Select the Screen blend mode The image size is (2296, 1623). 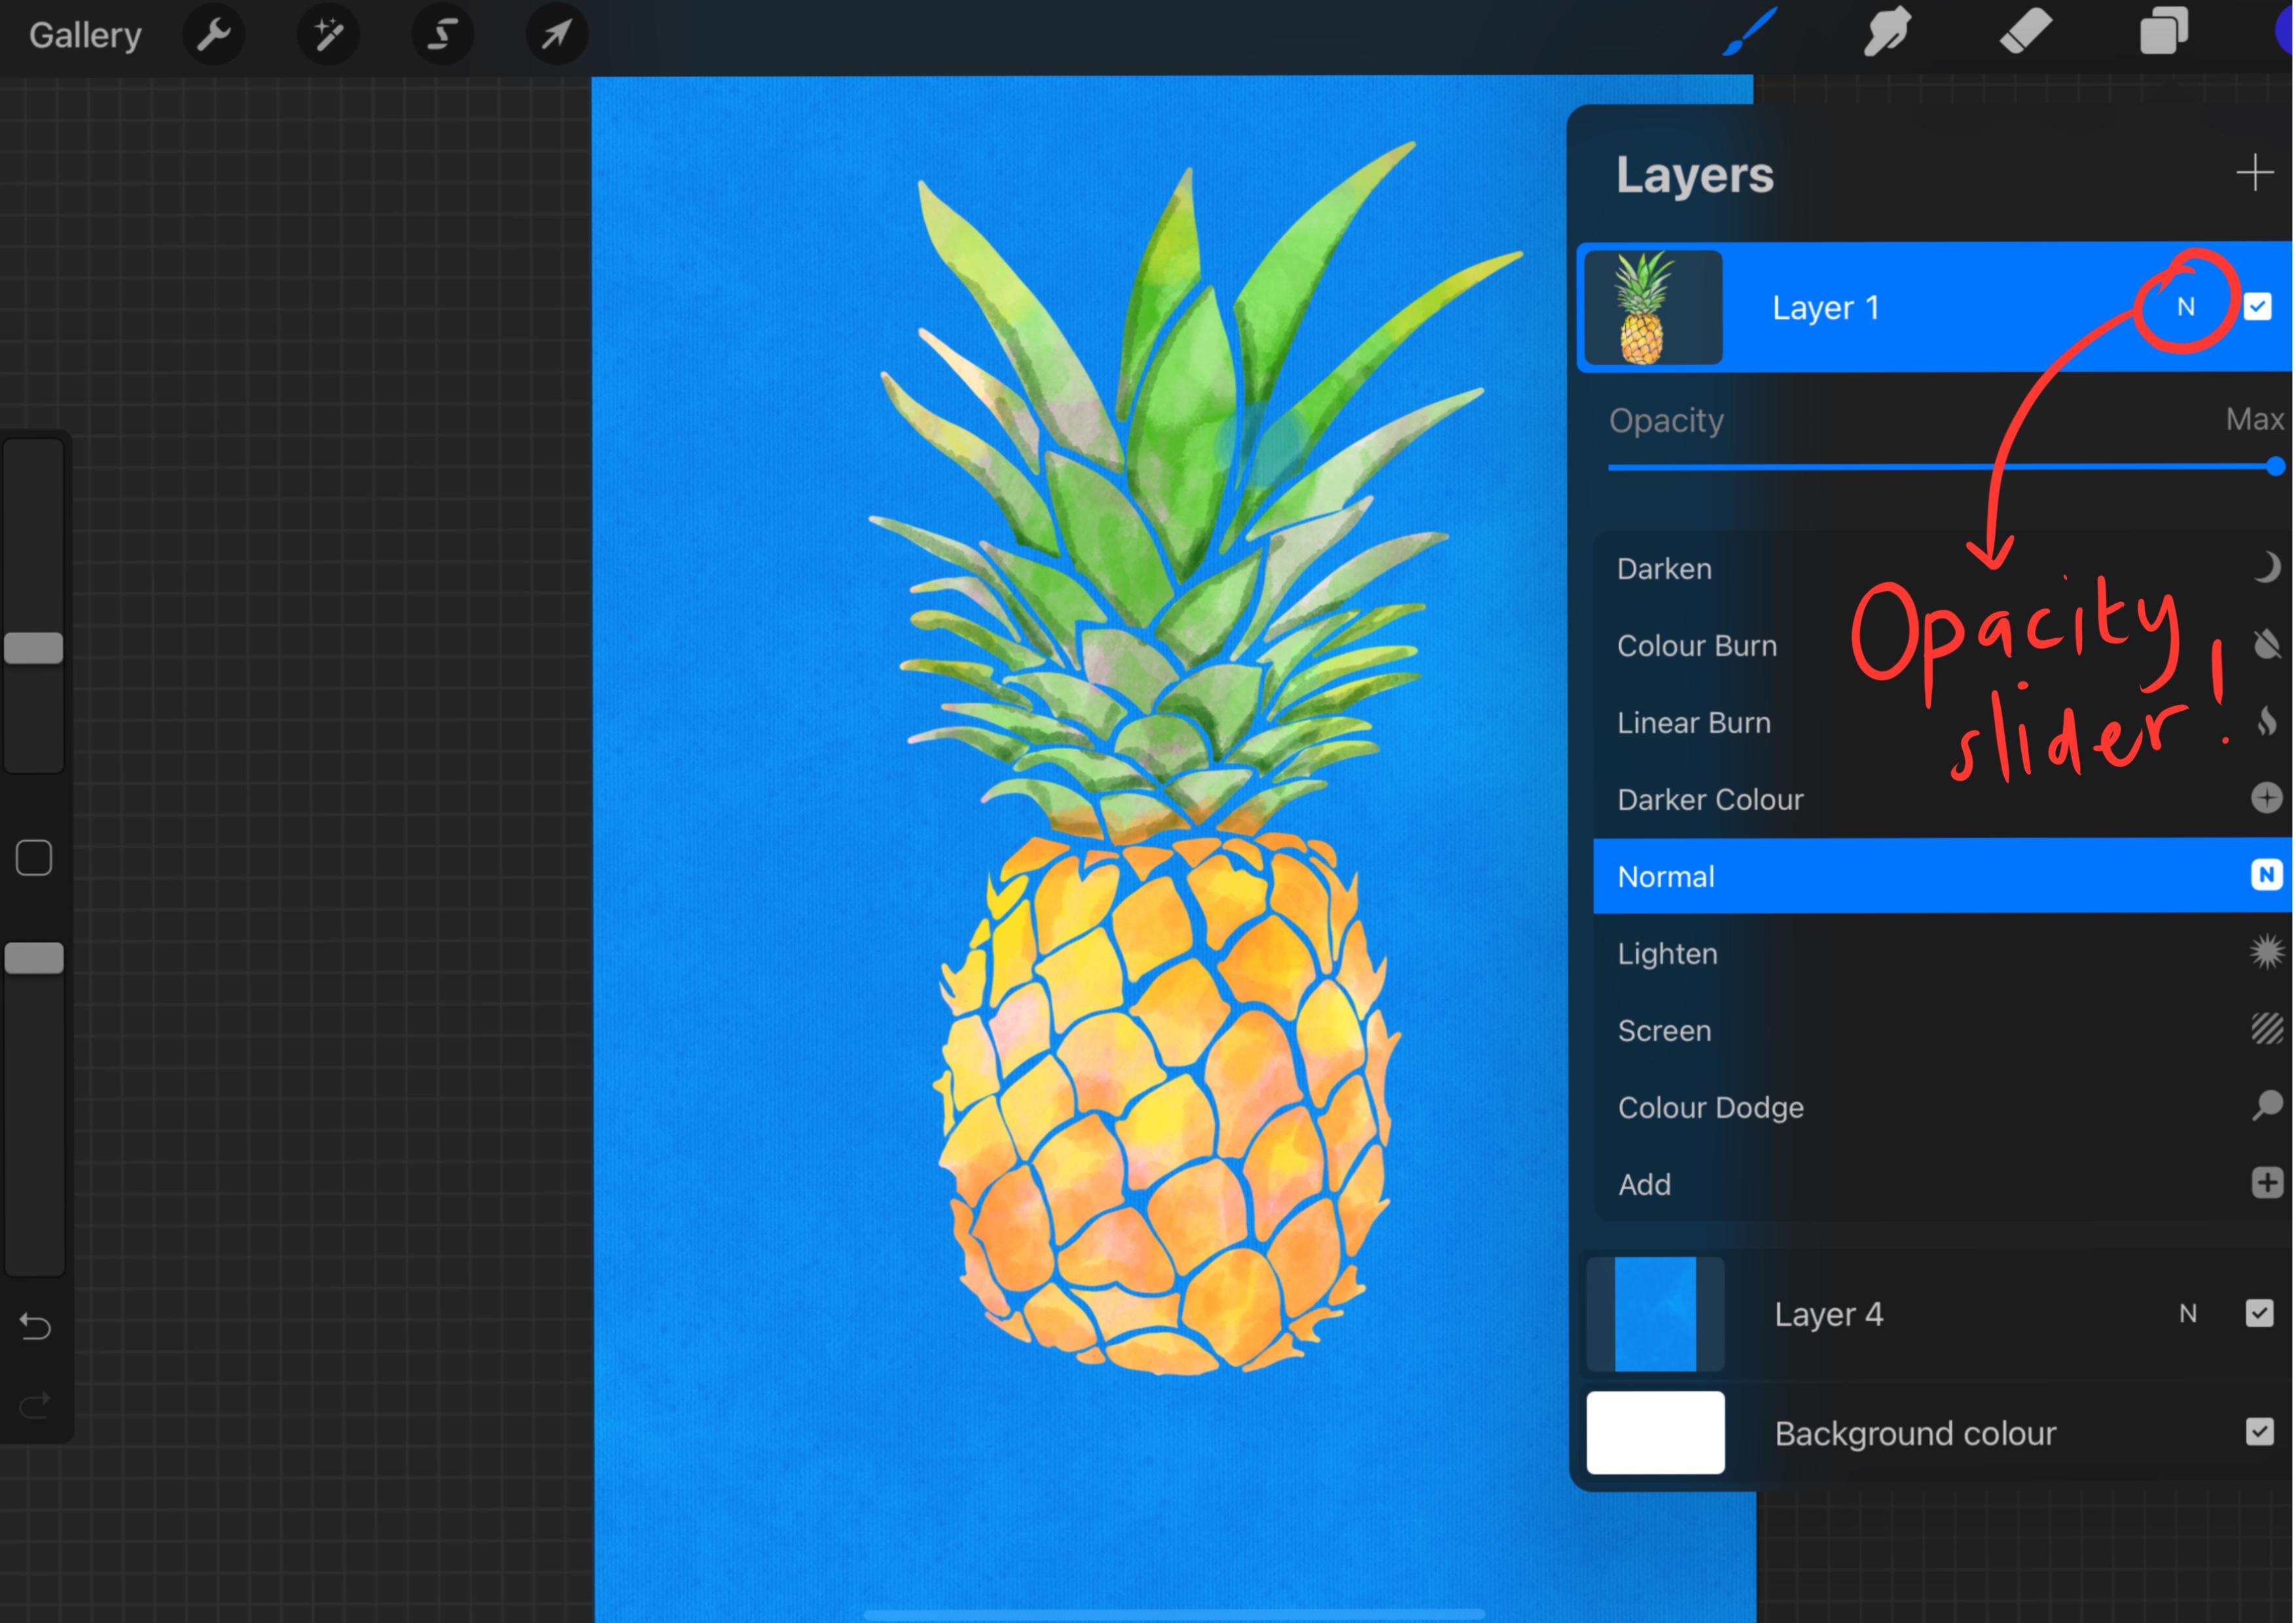1664,1030
